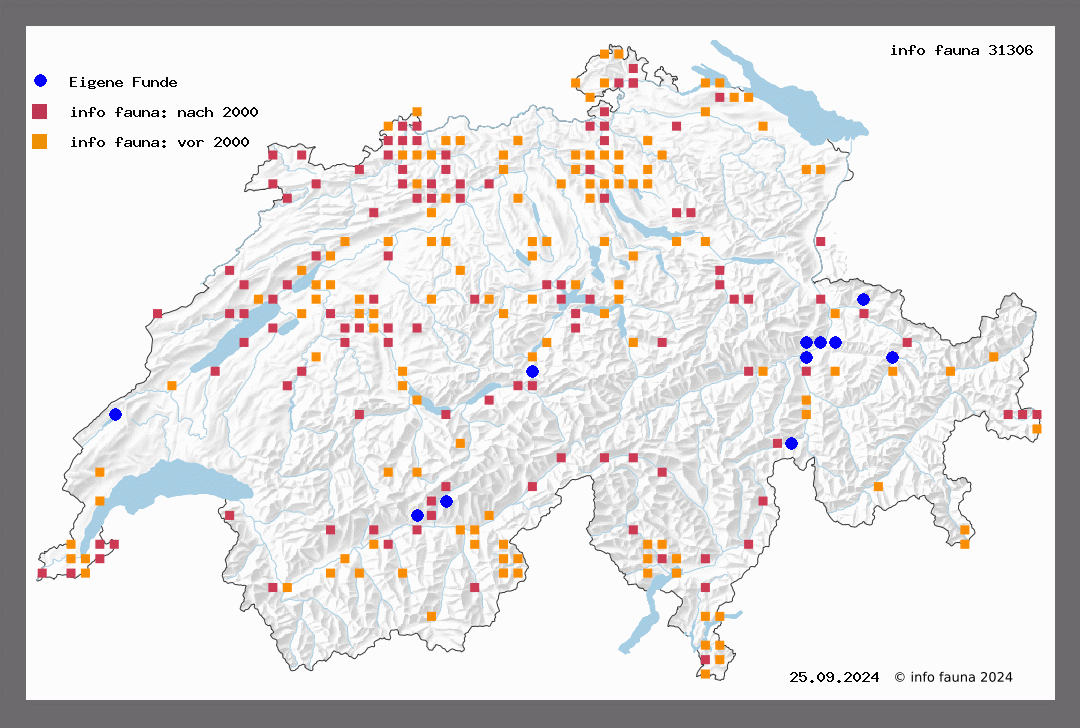Select the westernmost blue dot marker
This screenshot has width=1080, height=728.
pyautogui.click(x=115, y=414)
